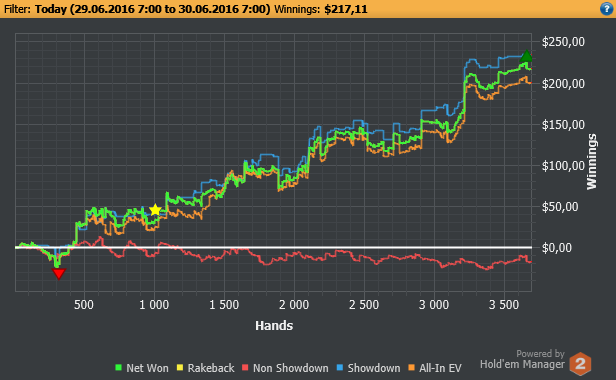Open the blue help question mark icon

[607, 9]
